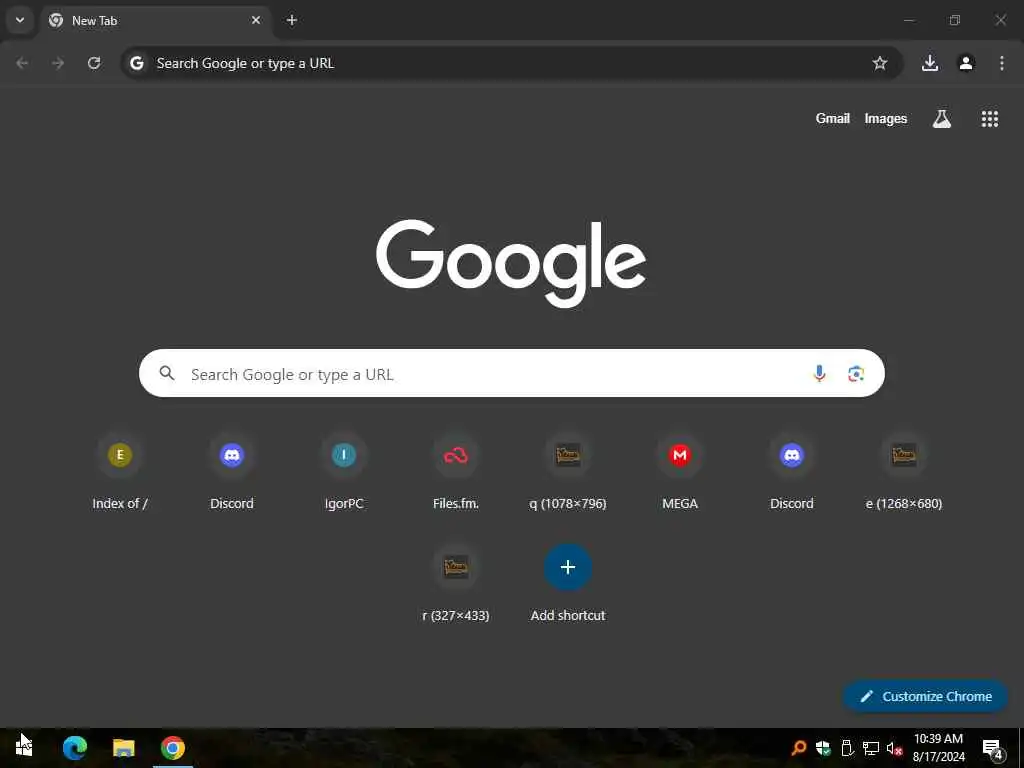Open the Gmail link
This screenshot has height=768, width=1024.
833,118
